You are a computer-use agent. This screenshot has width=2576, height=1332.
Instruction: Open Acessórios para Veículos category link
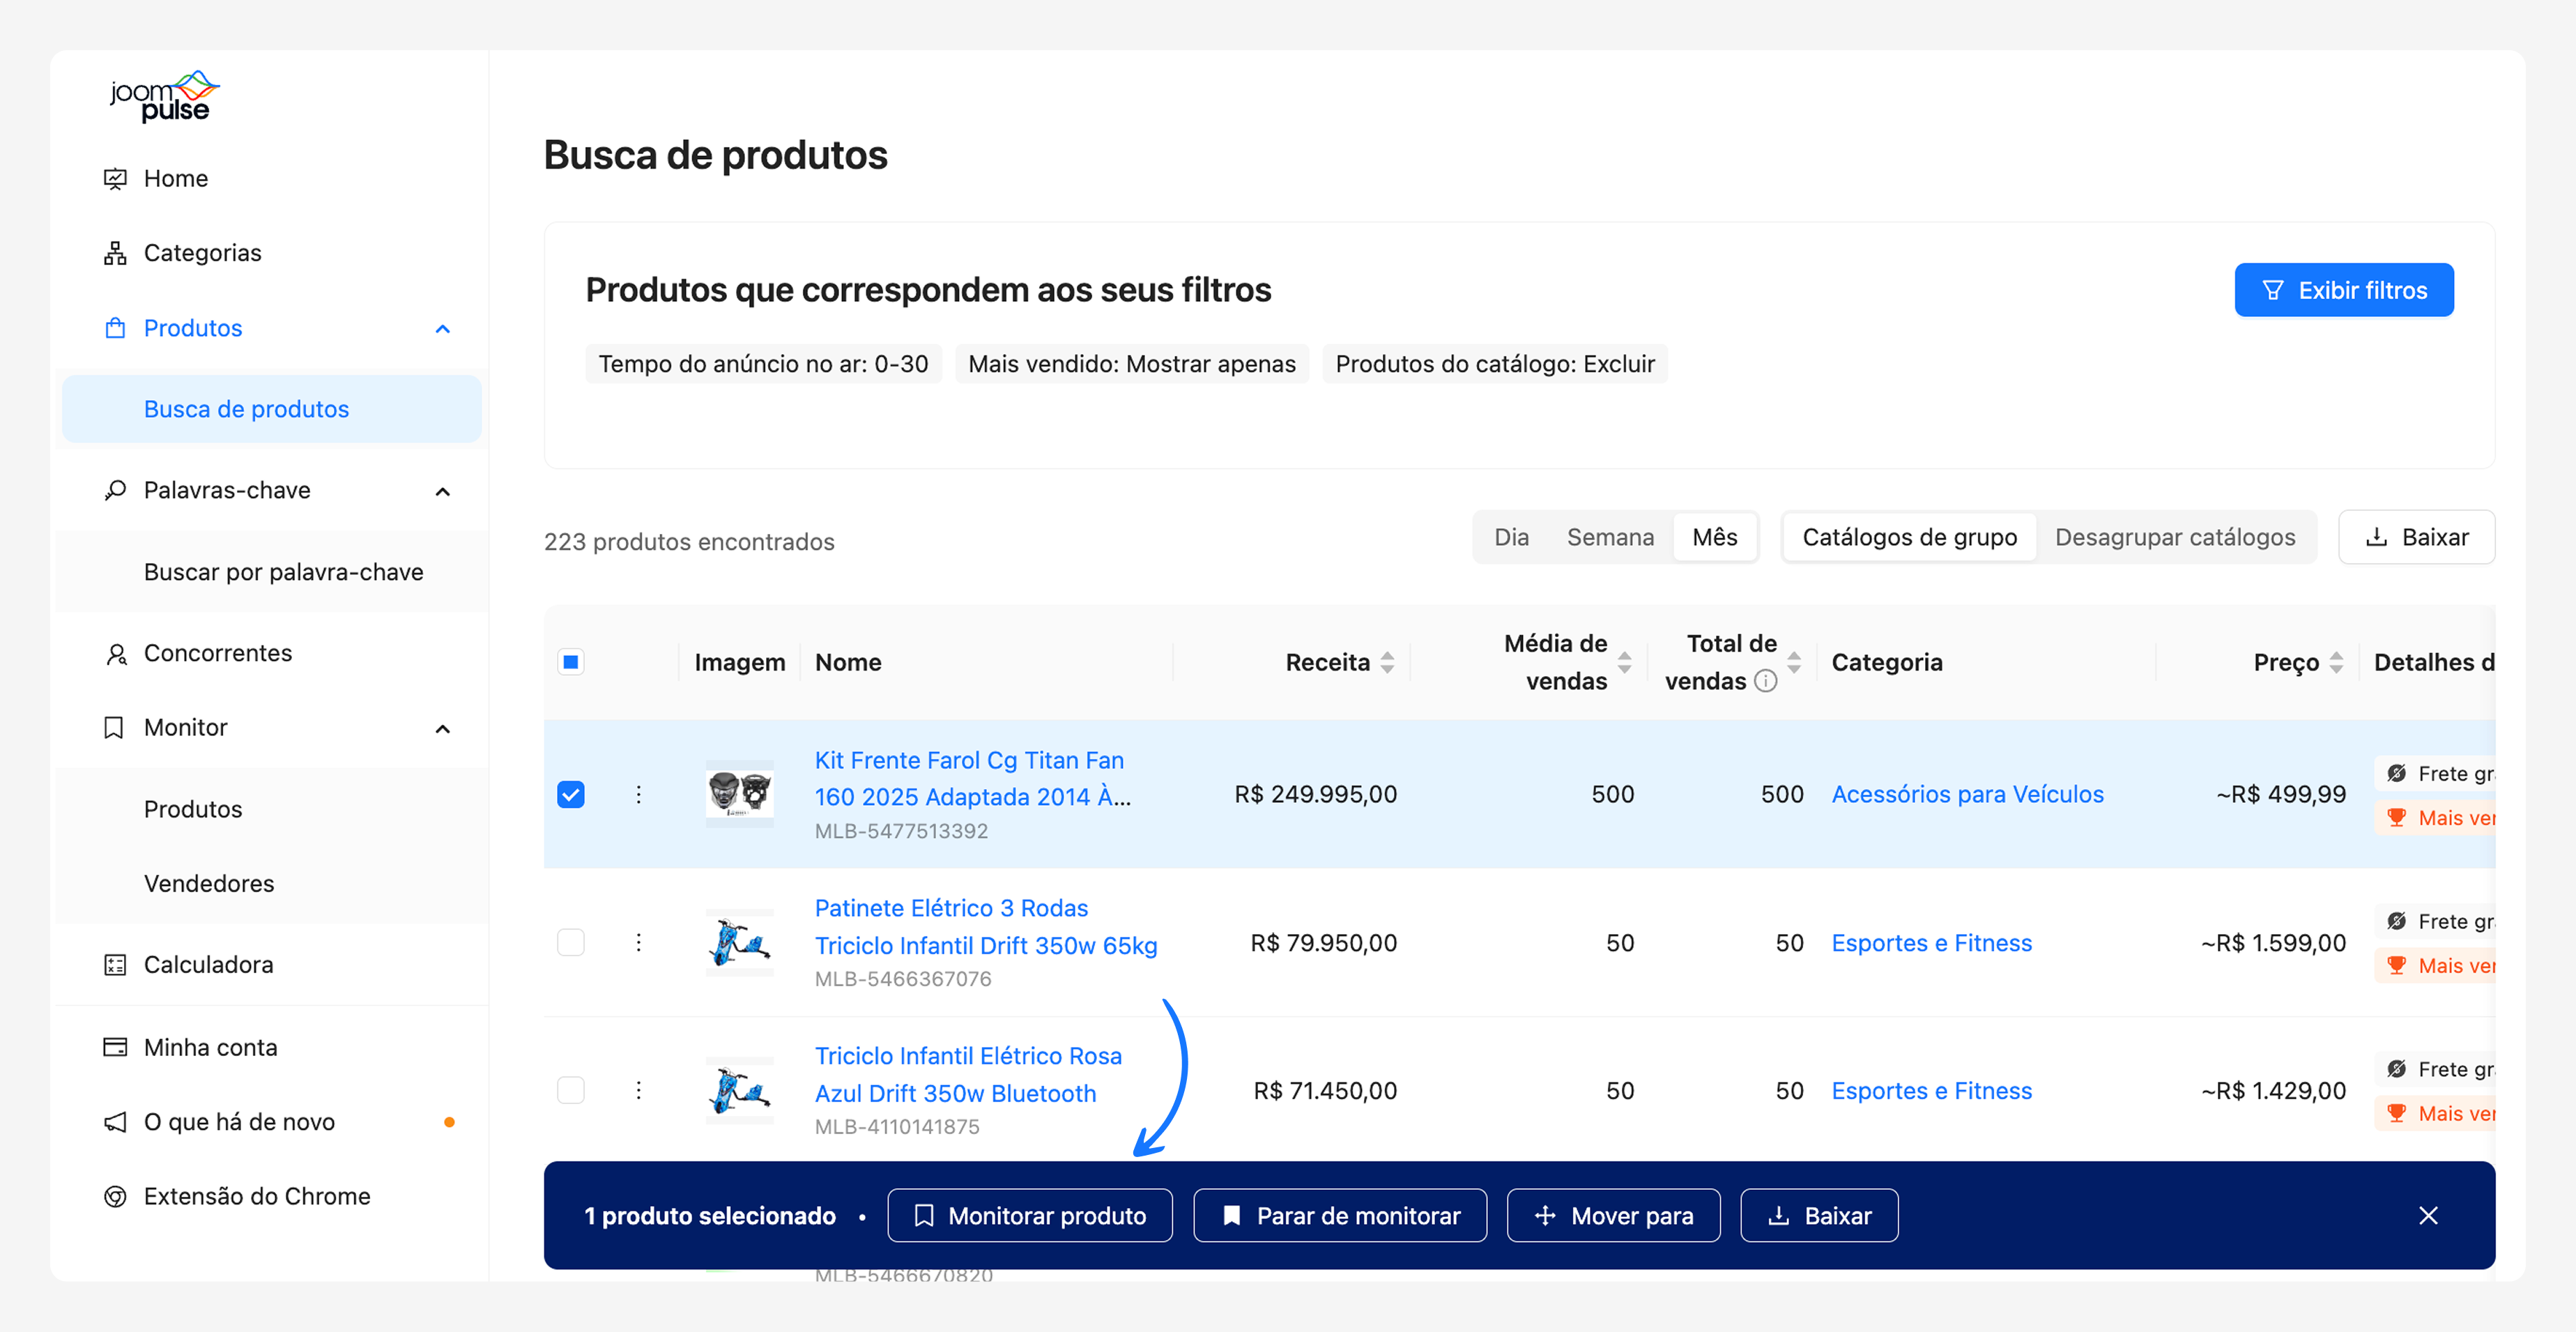coord(1967,794)
